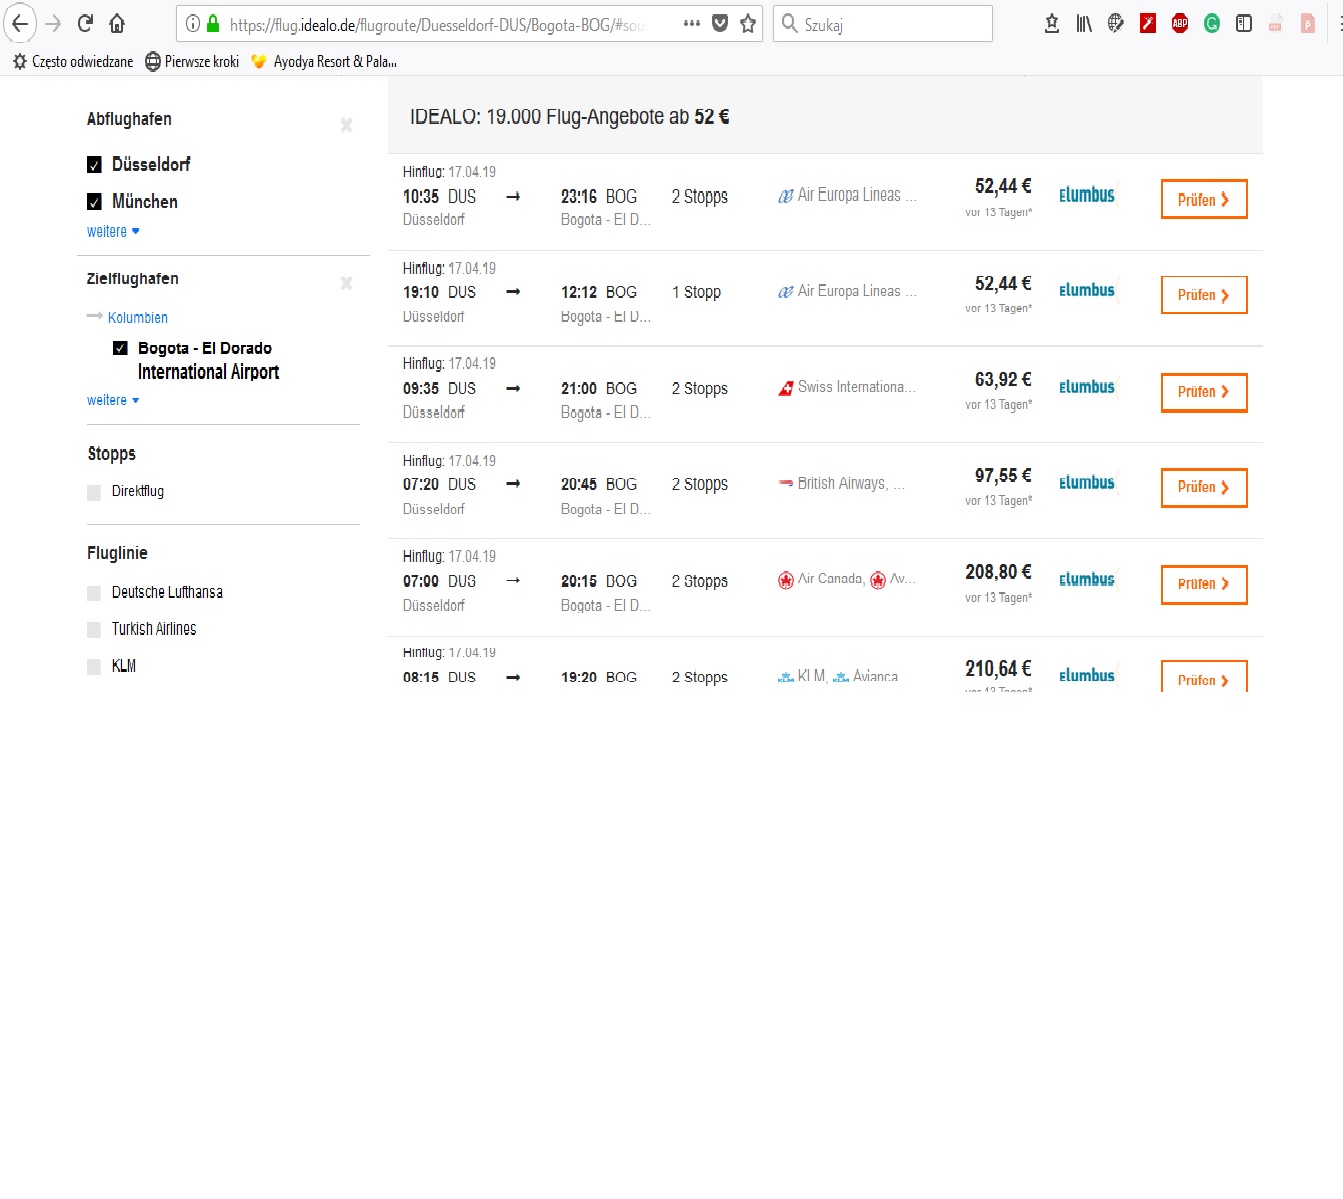Screen dimensions: 1343x1199
Task: Uncheck the Düsseldorf departure airport
Action: click(x=94, y=165)
